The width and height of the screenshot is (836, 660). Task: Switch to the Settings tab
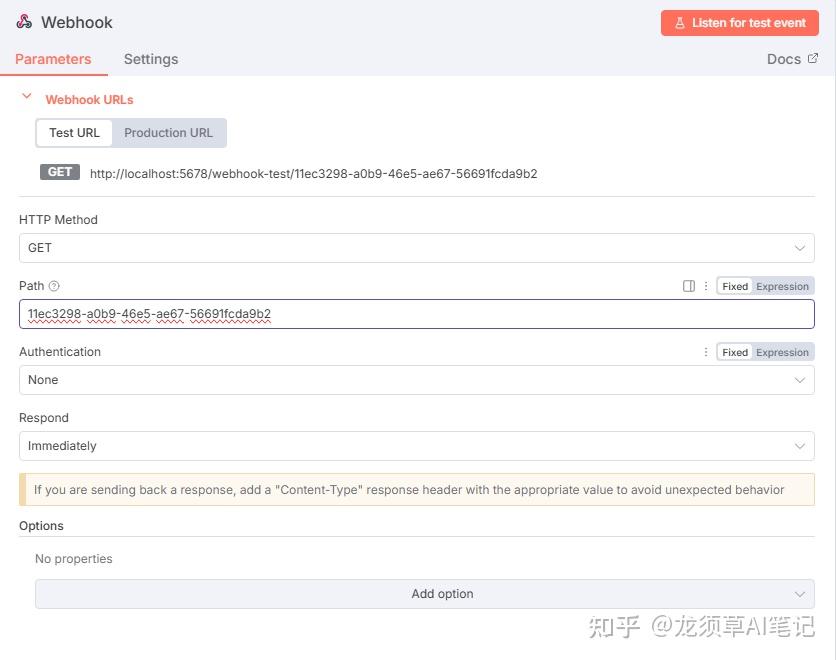click(x=151, y=59)
